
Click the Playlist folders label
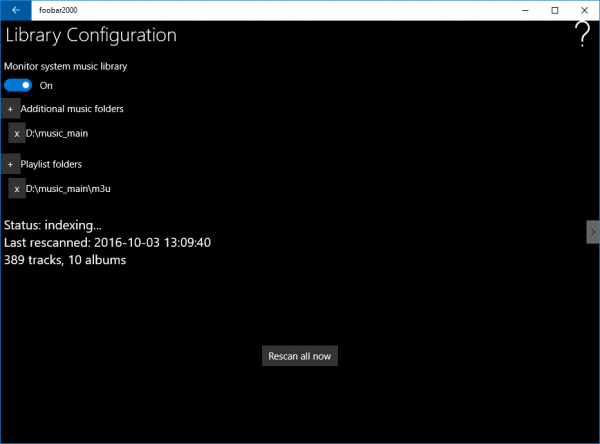[51, 164]
